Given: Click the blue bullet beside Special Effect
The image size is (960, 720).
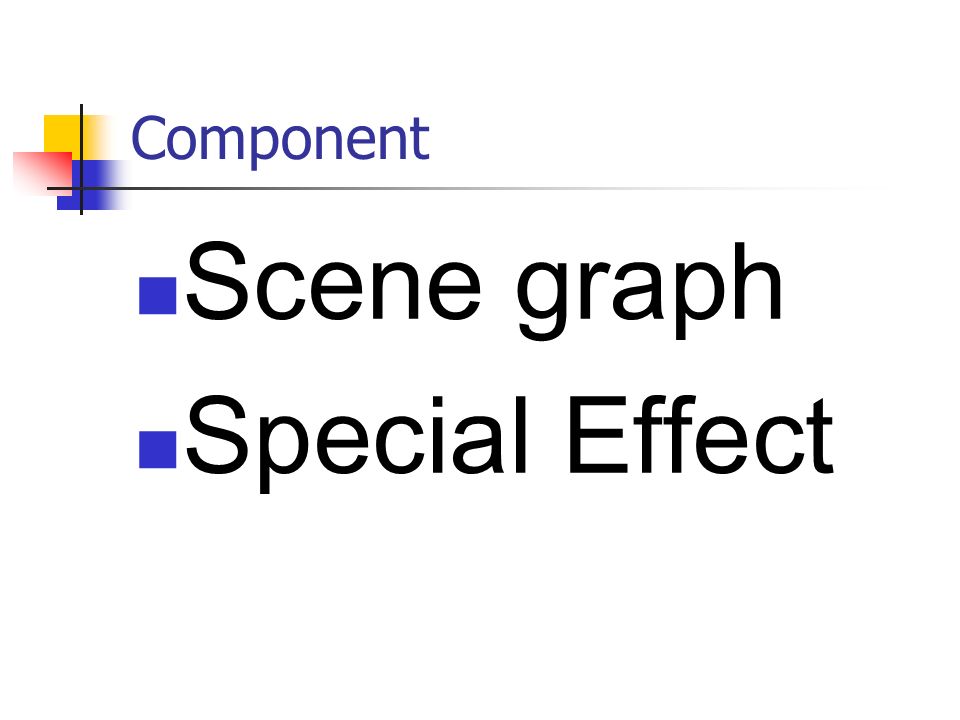Looking at the screenshot, I should (157, 450).
